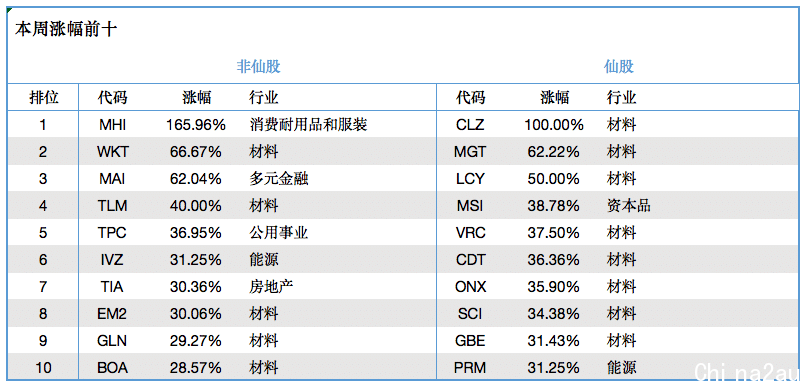Click the 消费耐用品和服装 industry cell
Image resolution: width=805 pixels, height=385 pixels.
click(x=308, y=125)
